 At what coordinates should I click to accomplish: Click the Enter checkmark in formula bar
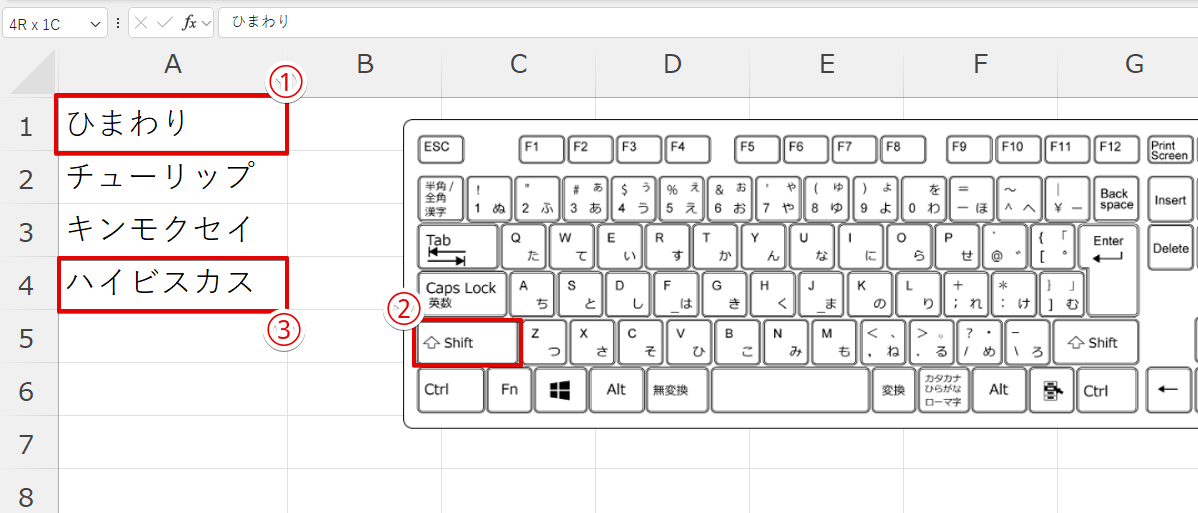point(166,23)
